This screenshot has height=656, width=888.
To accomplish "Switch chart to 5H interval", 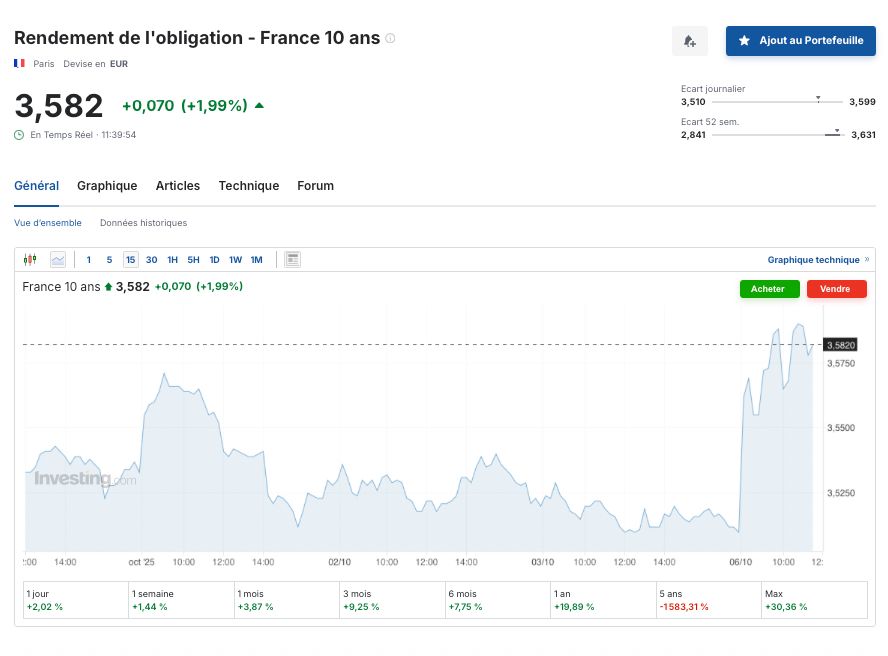I will (193, 259).
